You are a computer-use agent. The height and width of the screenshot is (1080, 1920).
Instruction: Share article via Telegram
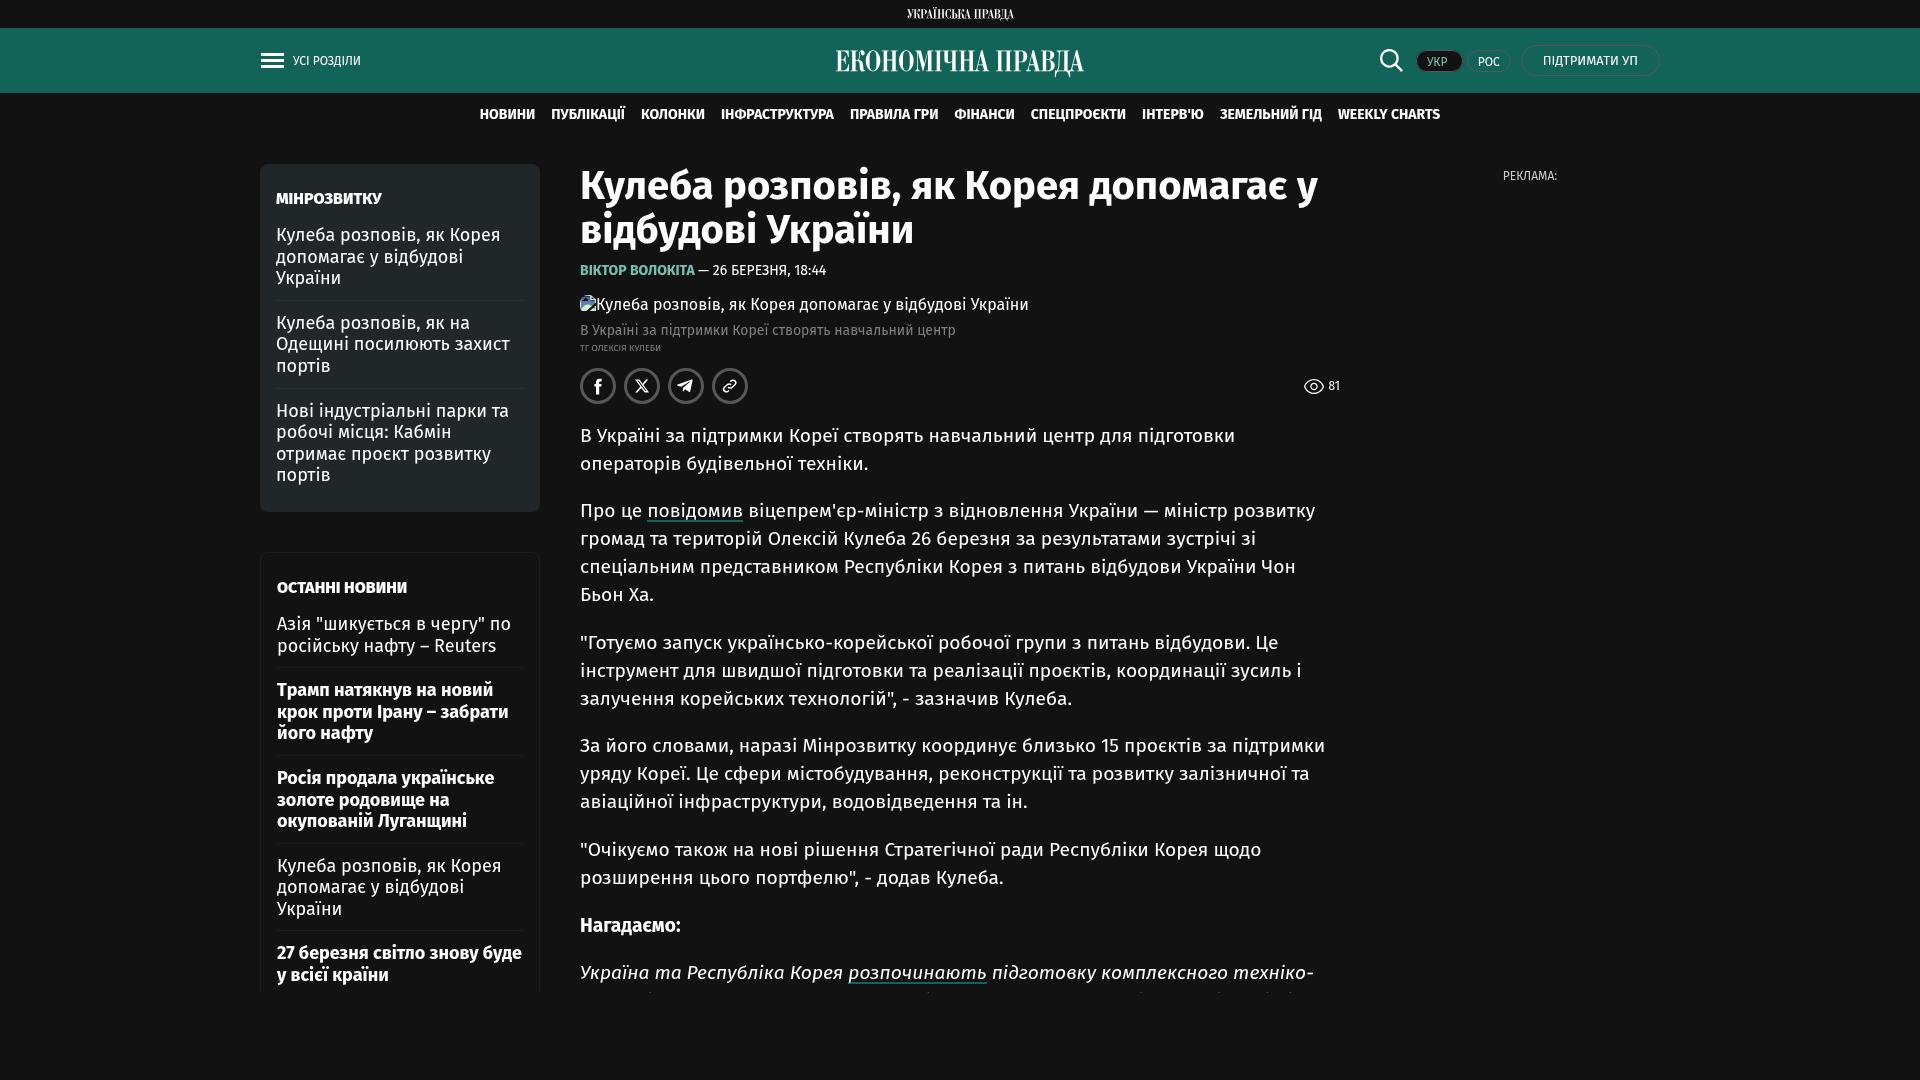686,386
